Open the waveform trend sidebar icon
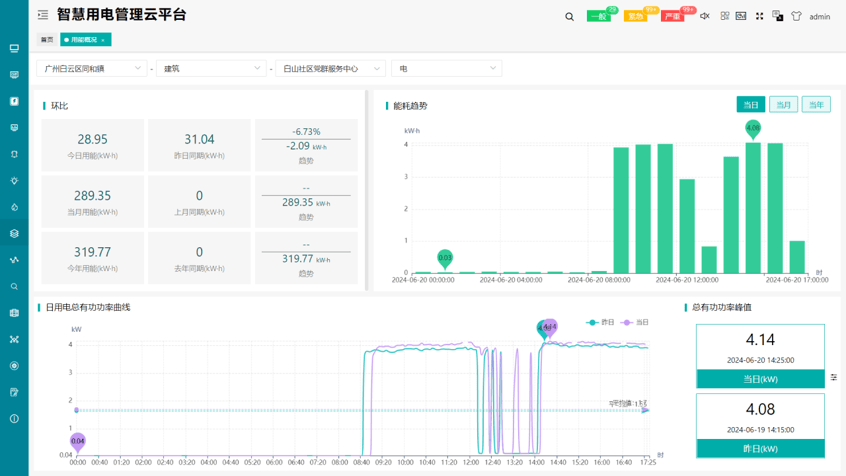 click(14, 260)
